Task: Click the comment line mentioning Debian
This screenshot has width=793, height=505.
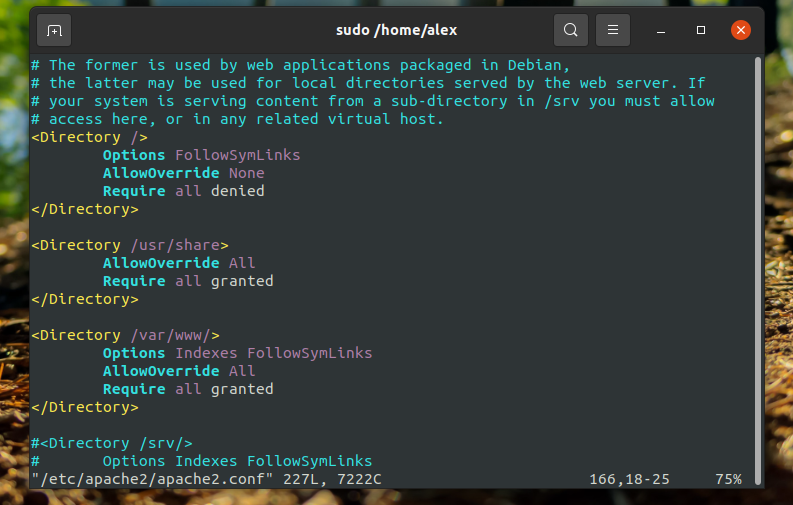Action: pyautogui.click(x=300, y=65)
